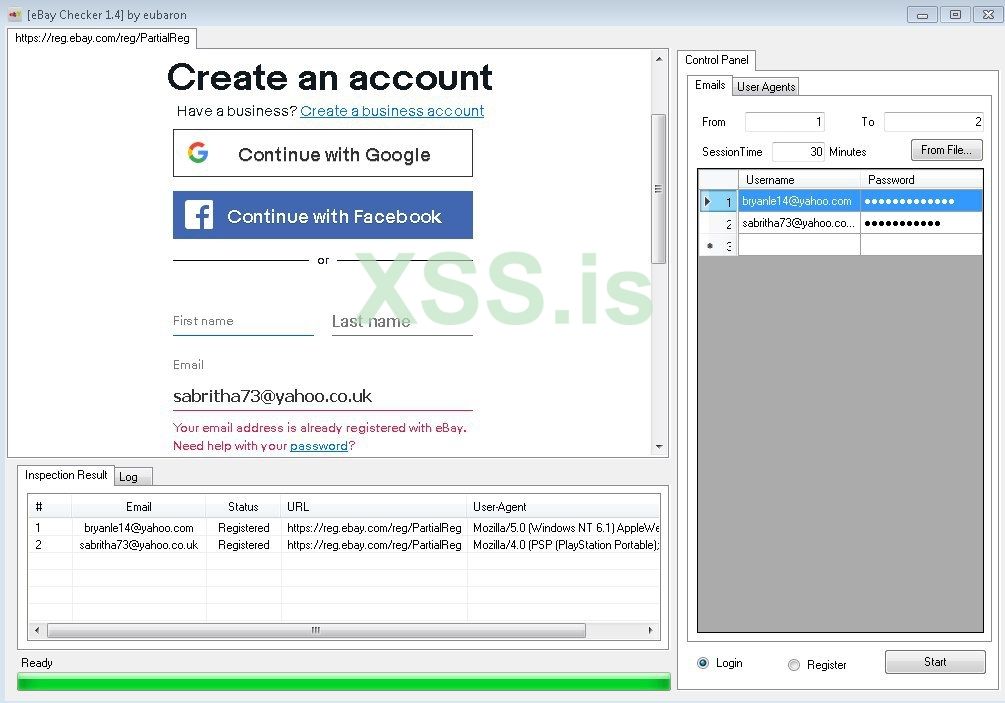
Task: Select the Register radio button
Action: point(793,665)
